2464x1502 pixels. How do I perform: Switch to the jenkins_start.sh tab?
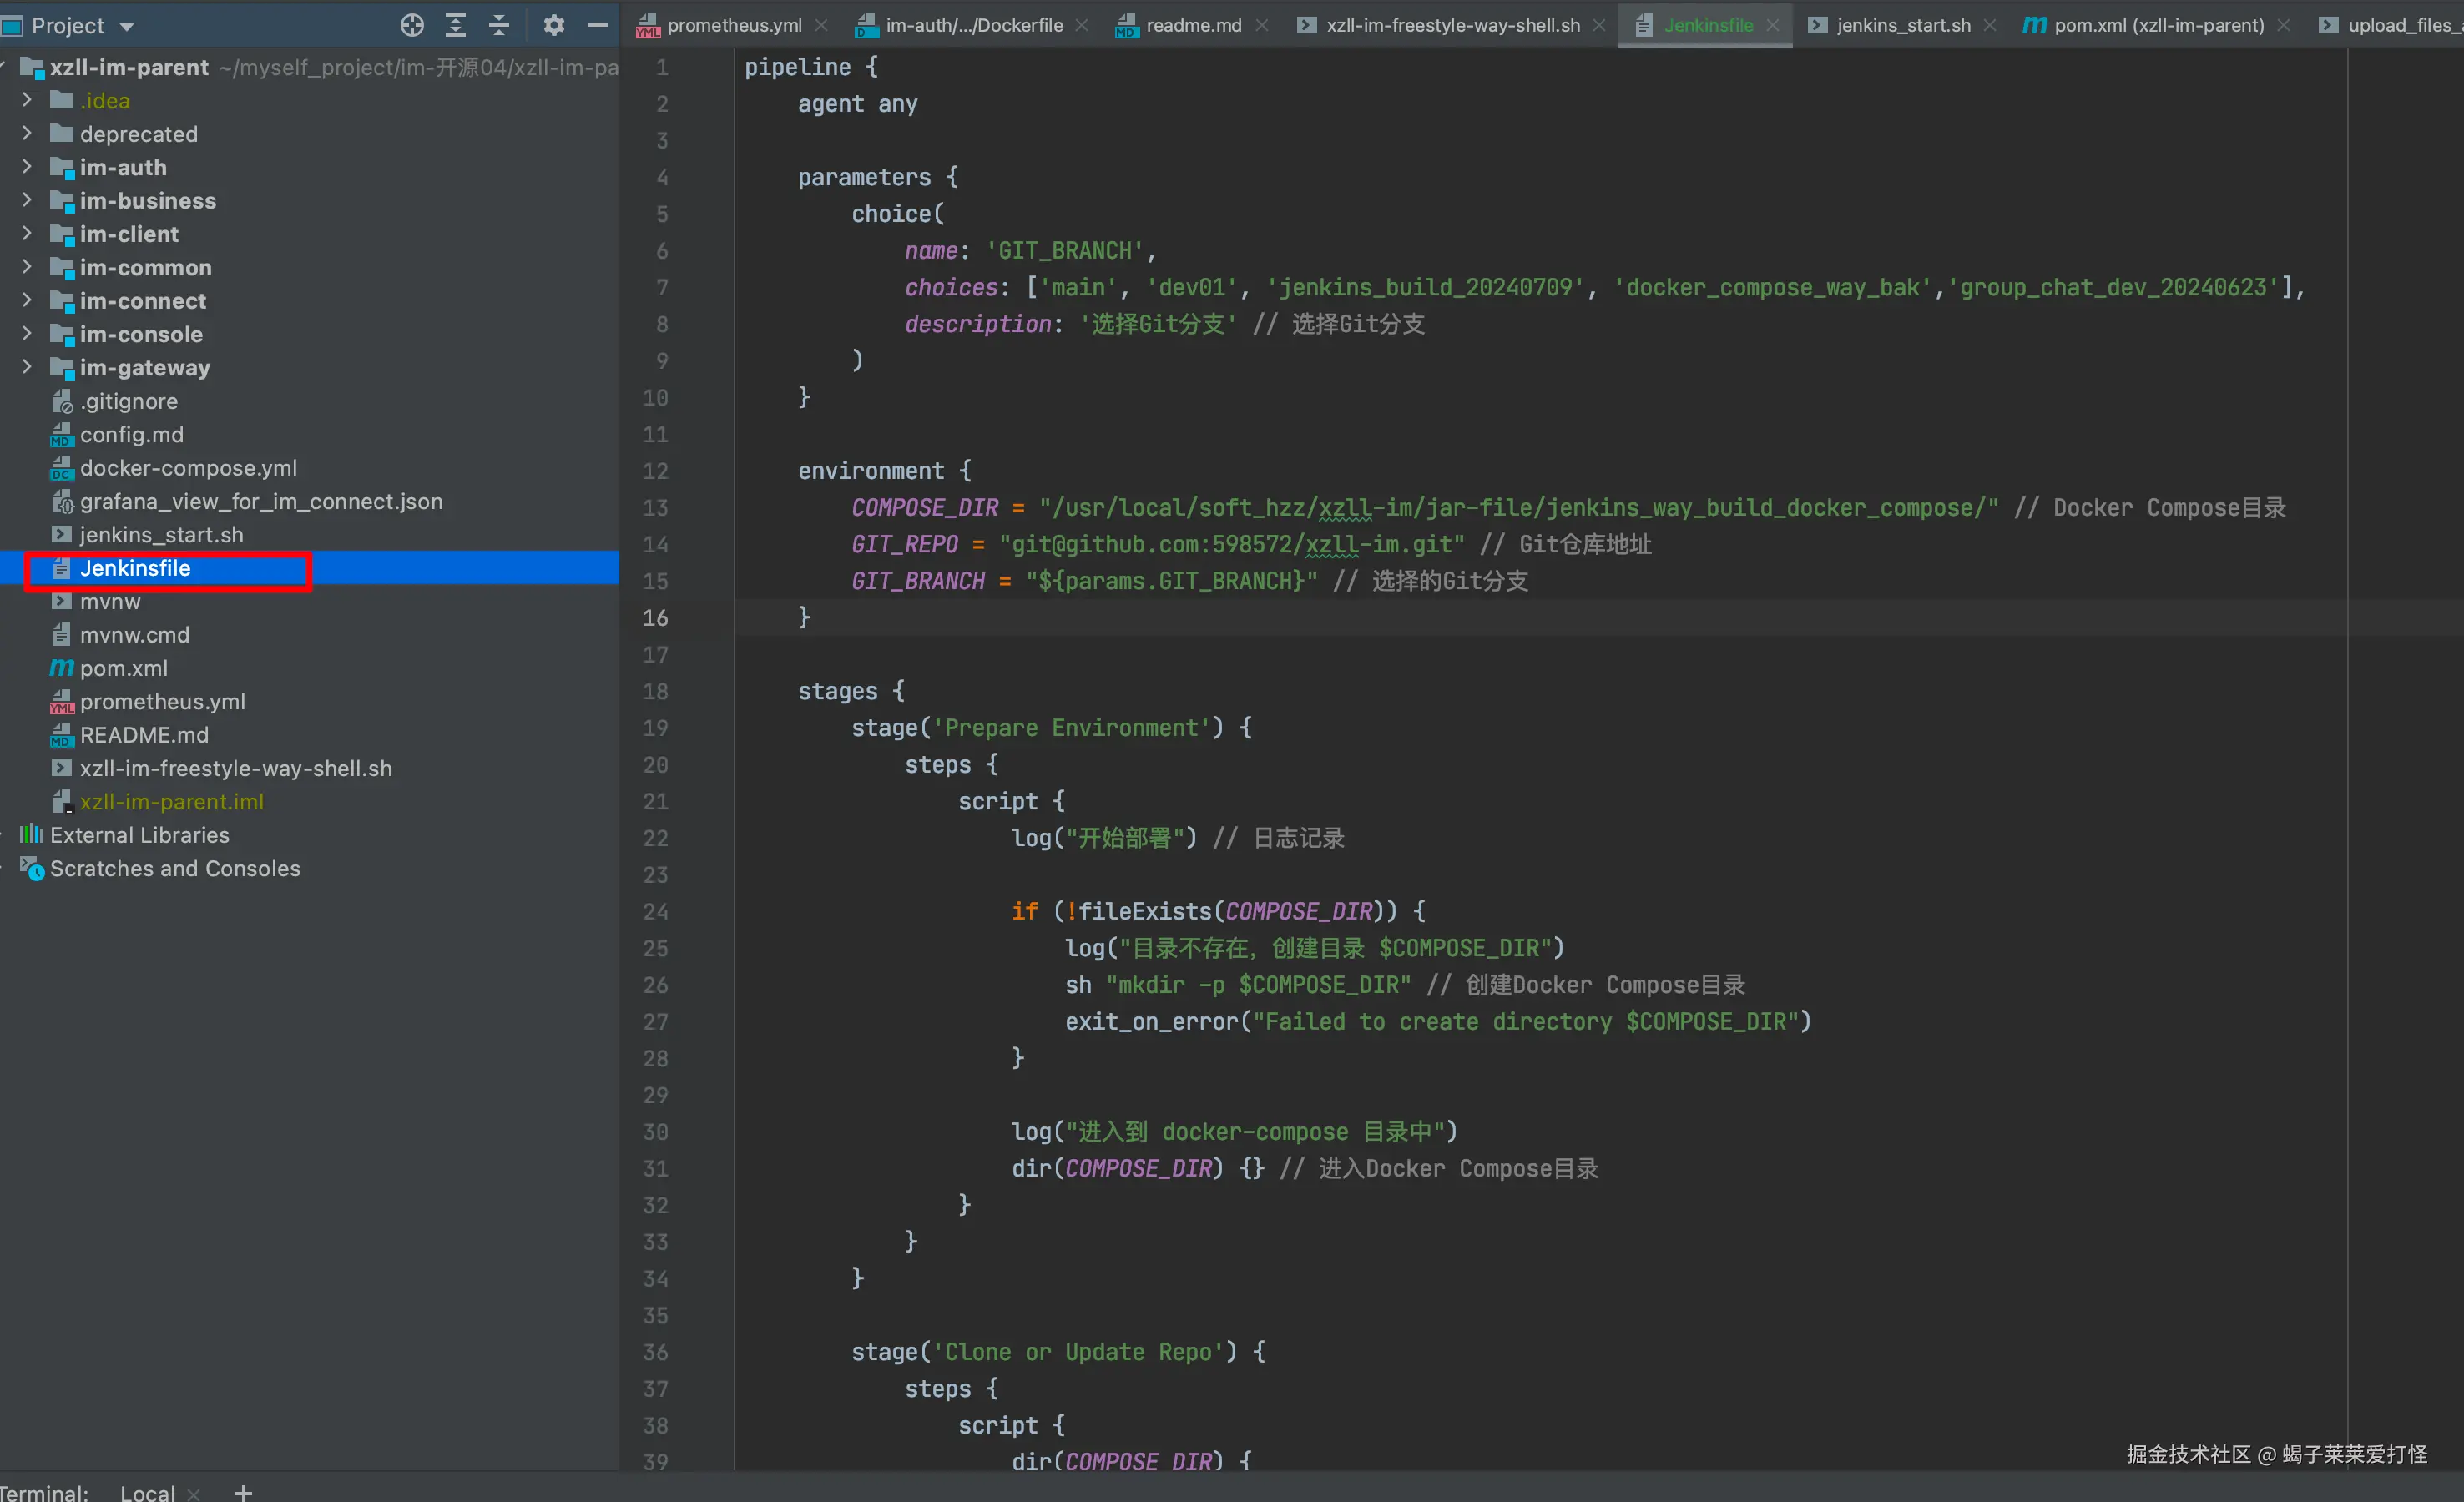pyautogui.click(x=1902, y=25)
